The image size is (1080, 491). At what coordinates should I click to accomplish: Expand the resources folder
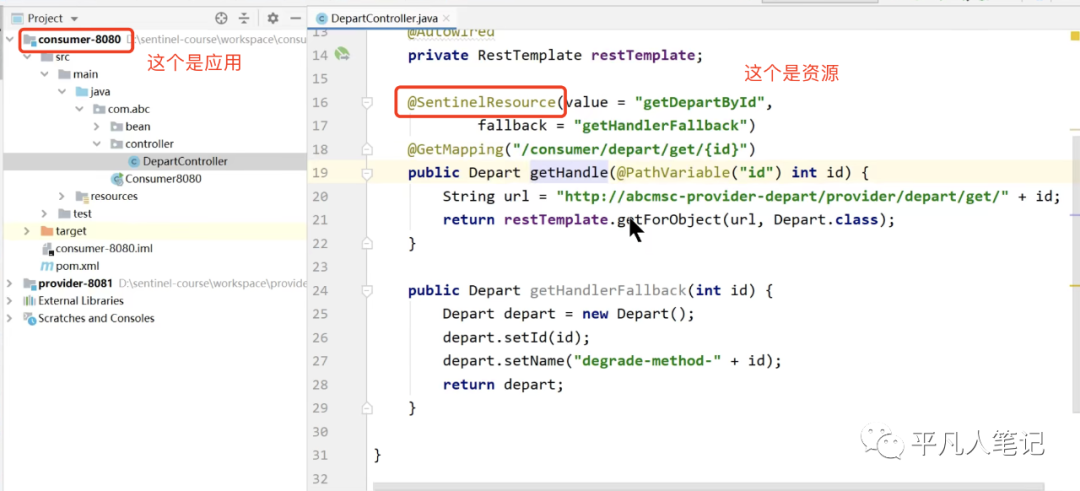tap(62, 196)
